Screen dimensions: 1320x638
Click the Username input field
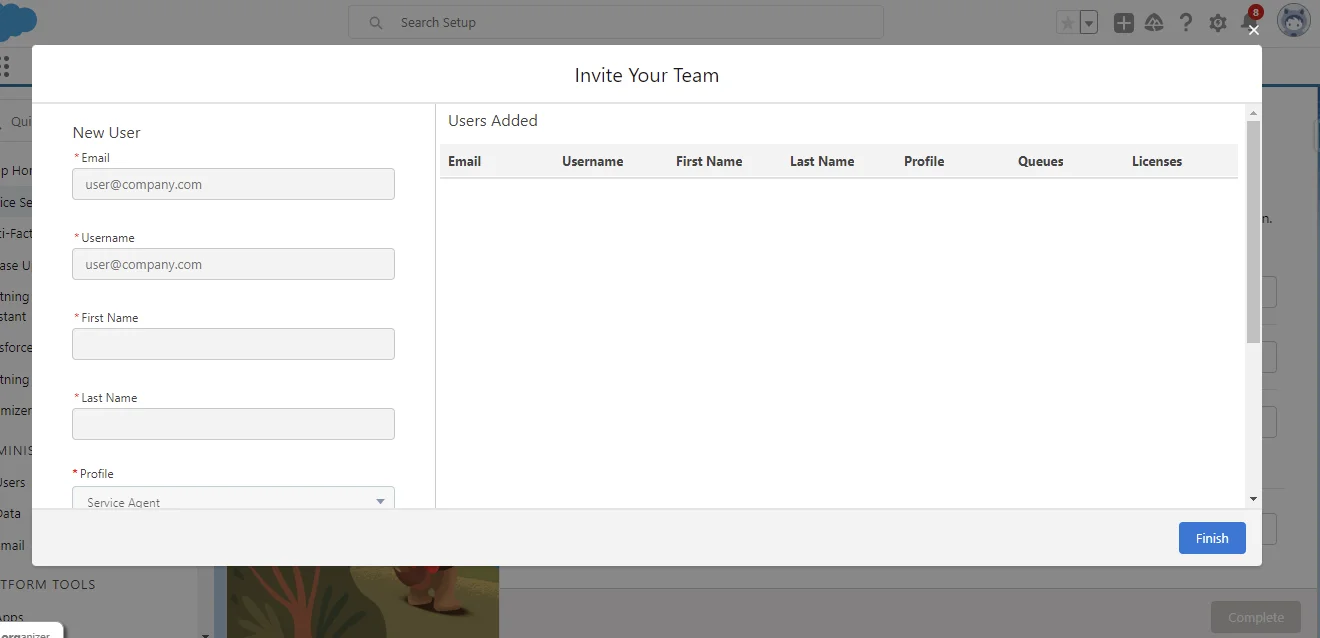click(x=233, y=264)
